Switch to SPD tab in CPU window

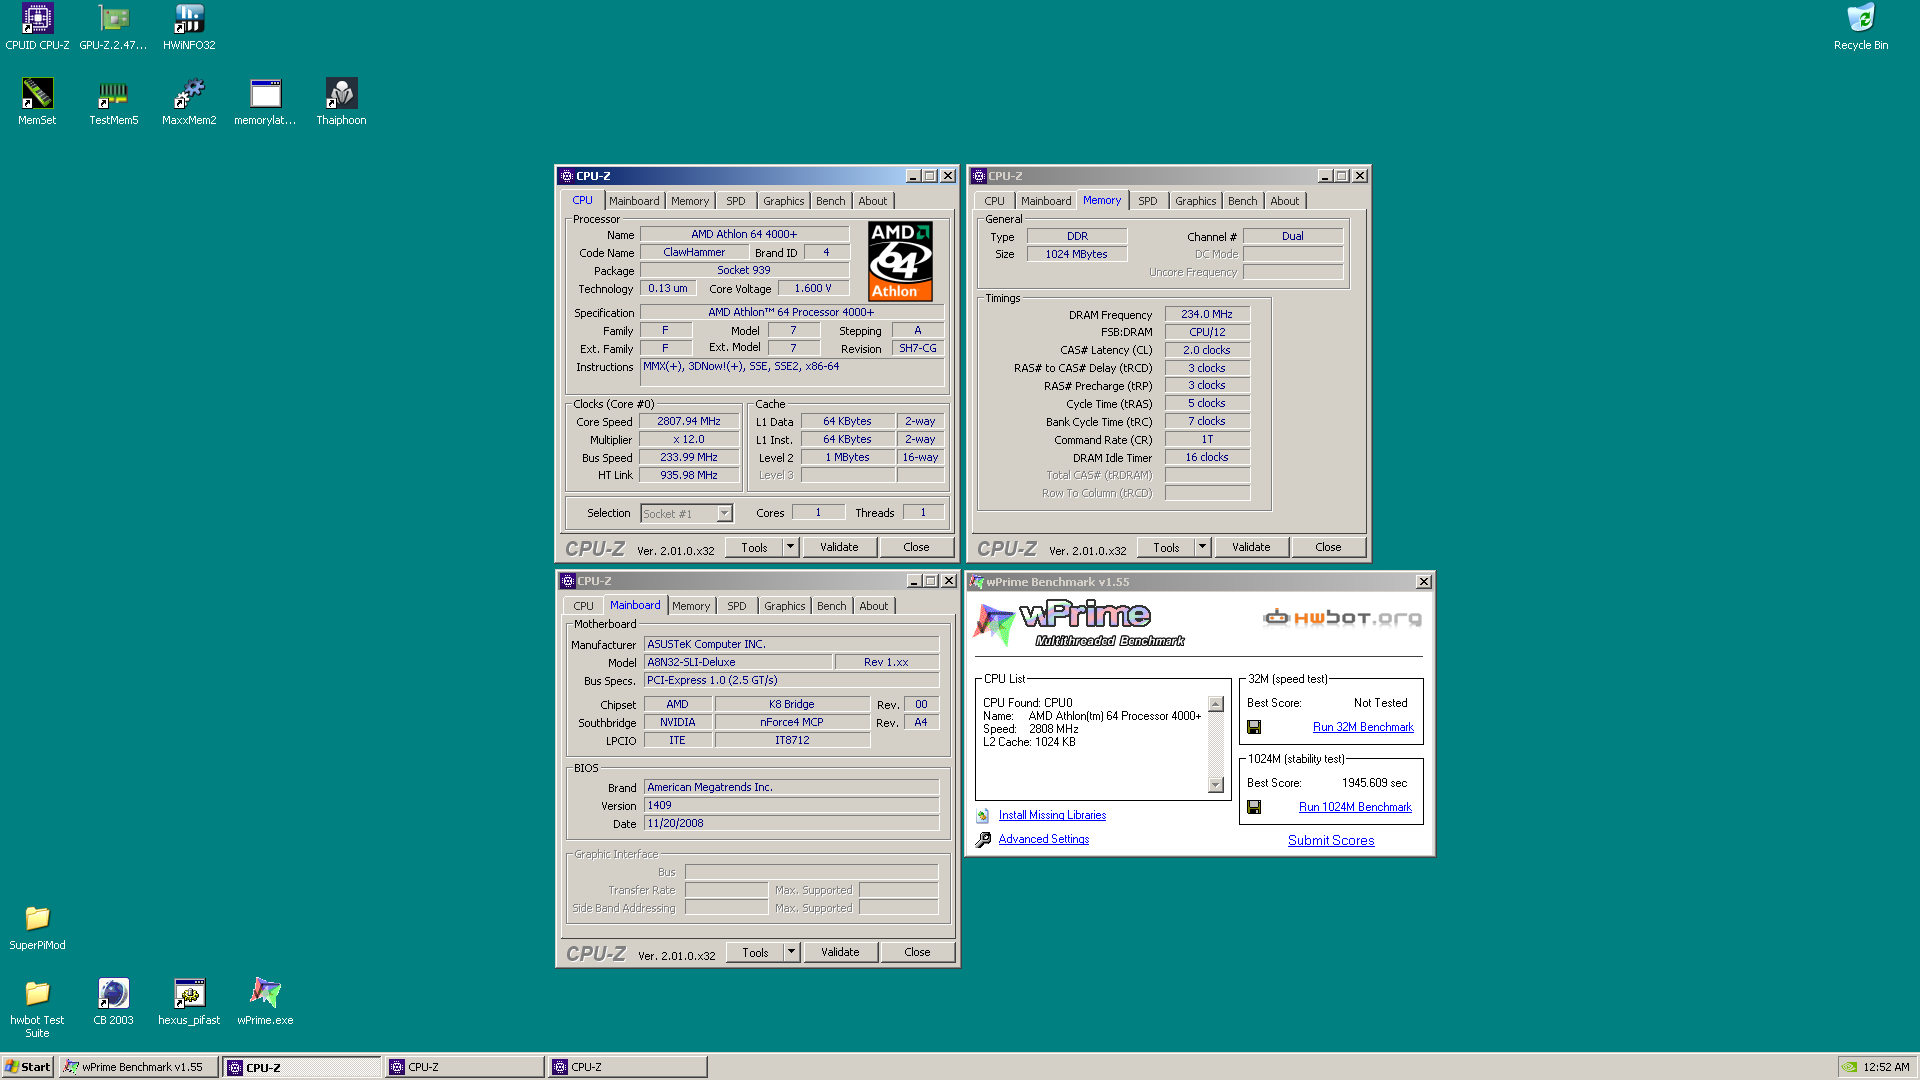pyautogui.click(x=736, y=201)
